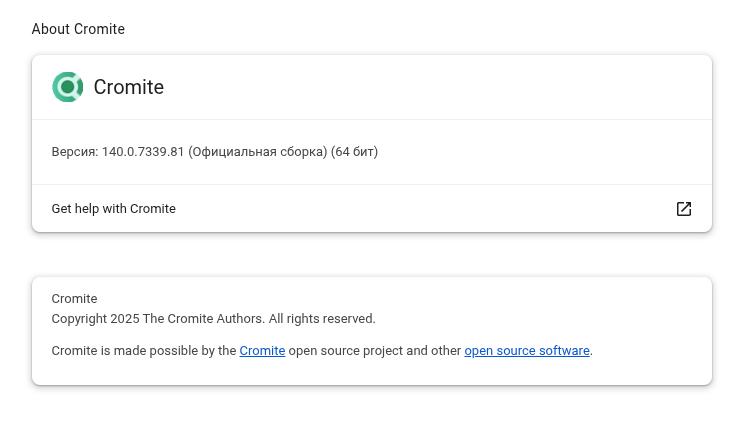This screenshot has height=446, width=748.
Task: Open the open source software link
Action: coord(526,351)
